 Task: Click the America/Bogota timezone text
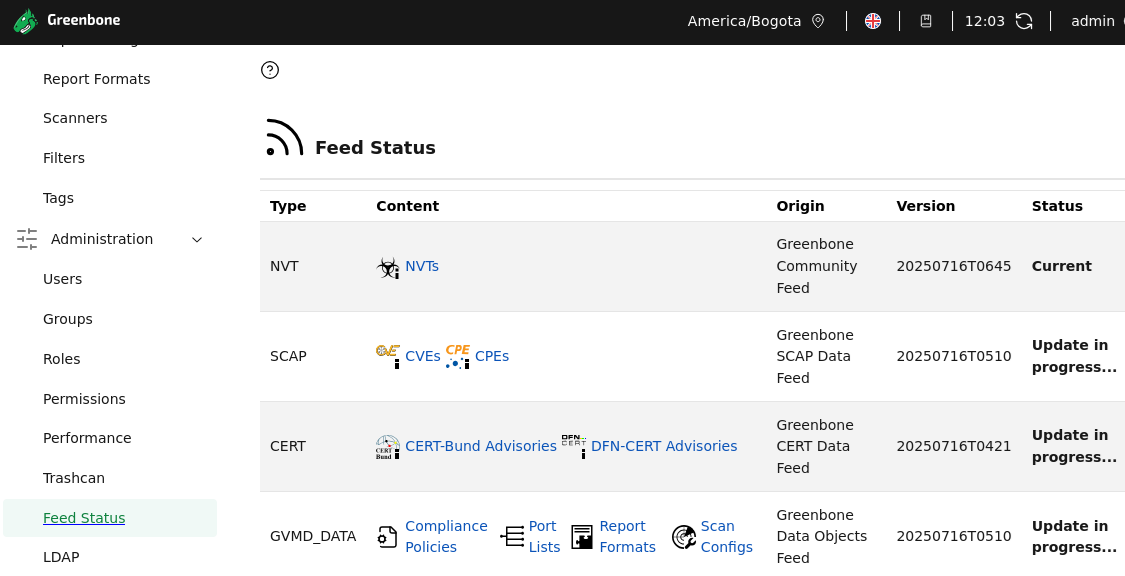pos(744,21)
